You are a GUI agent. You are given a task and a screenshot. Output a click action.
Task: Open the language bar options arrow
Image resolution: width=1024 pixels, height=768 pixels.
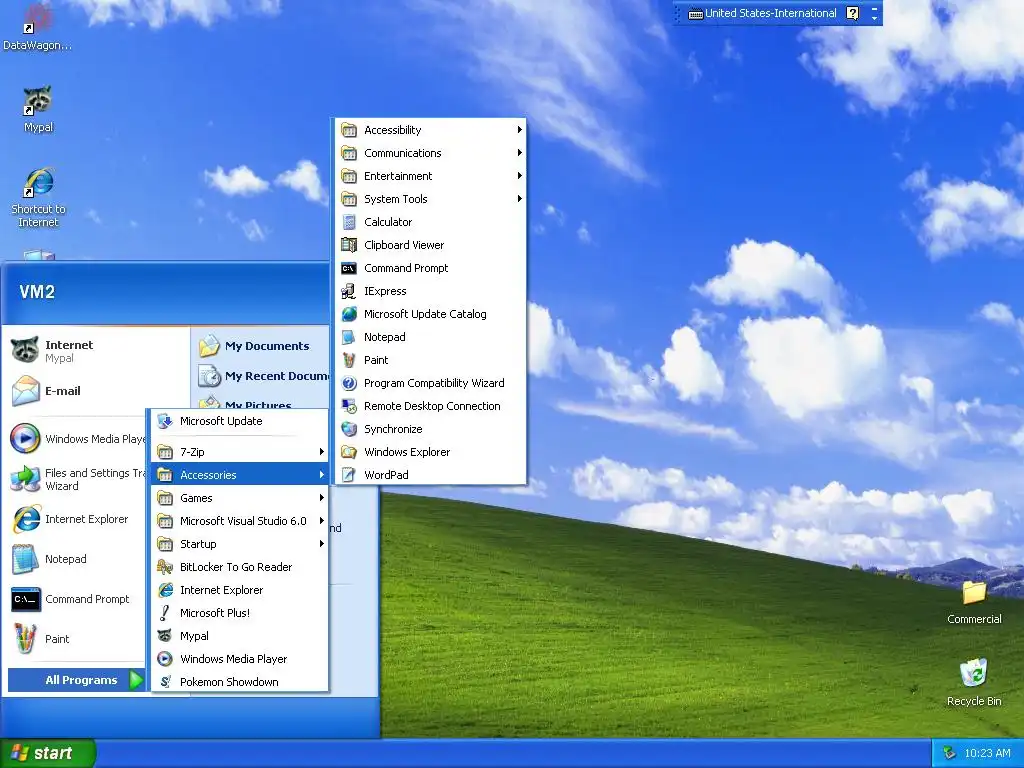pyautogui.click(x=874, y=18)
